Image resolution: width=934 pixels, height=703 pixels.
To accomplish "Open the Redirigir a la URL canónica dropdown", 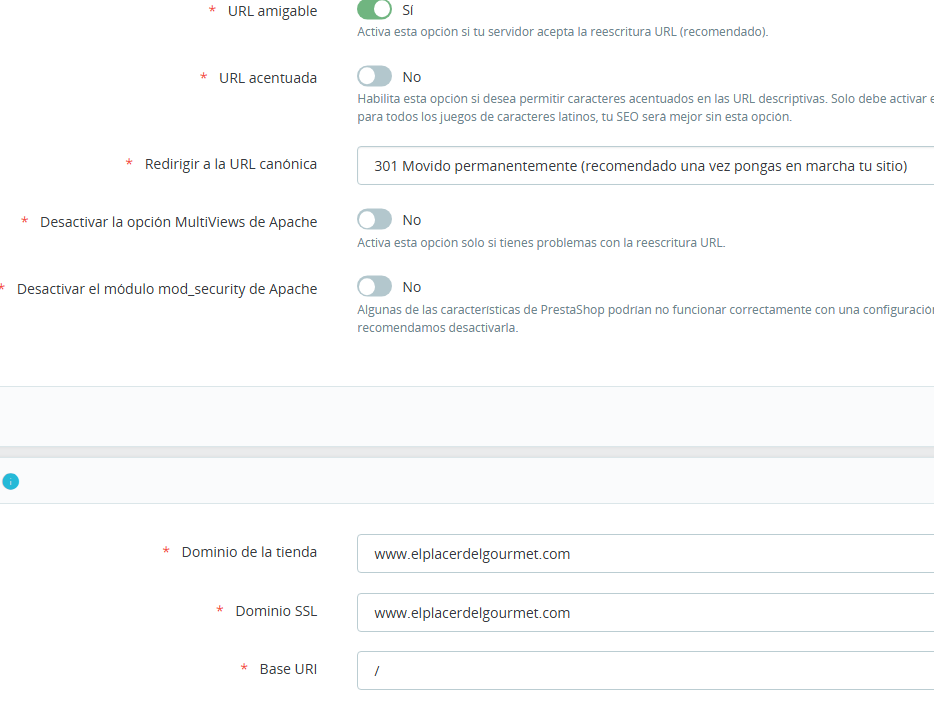I will [x=645, y=166].
